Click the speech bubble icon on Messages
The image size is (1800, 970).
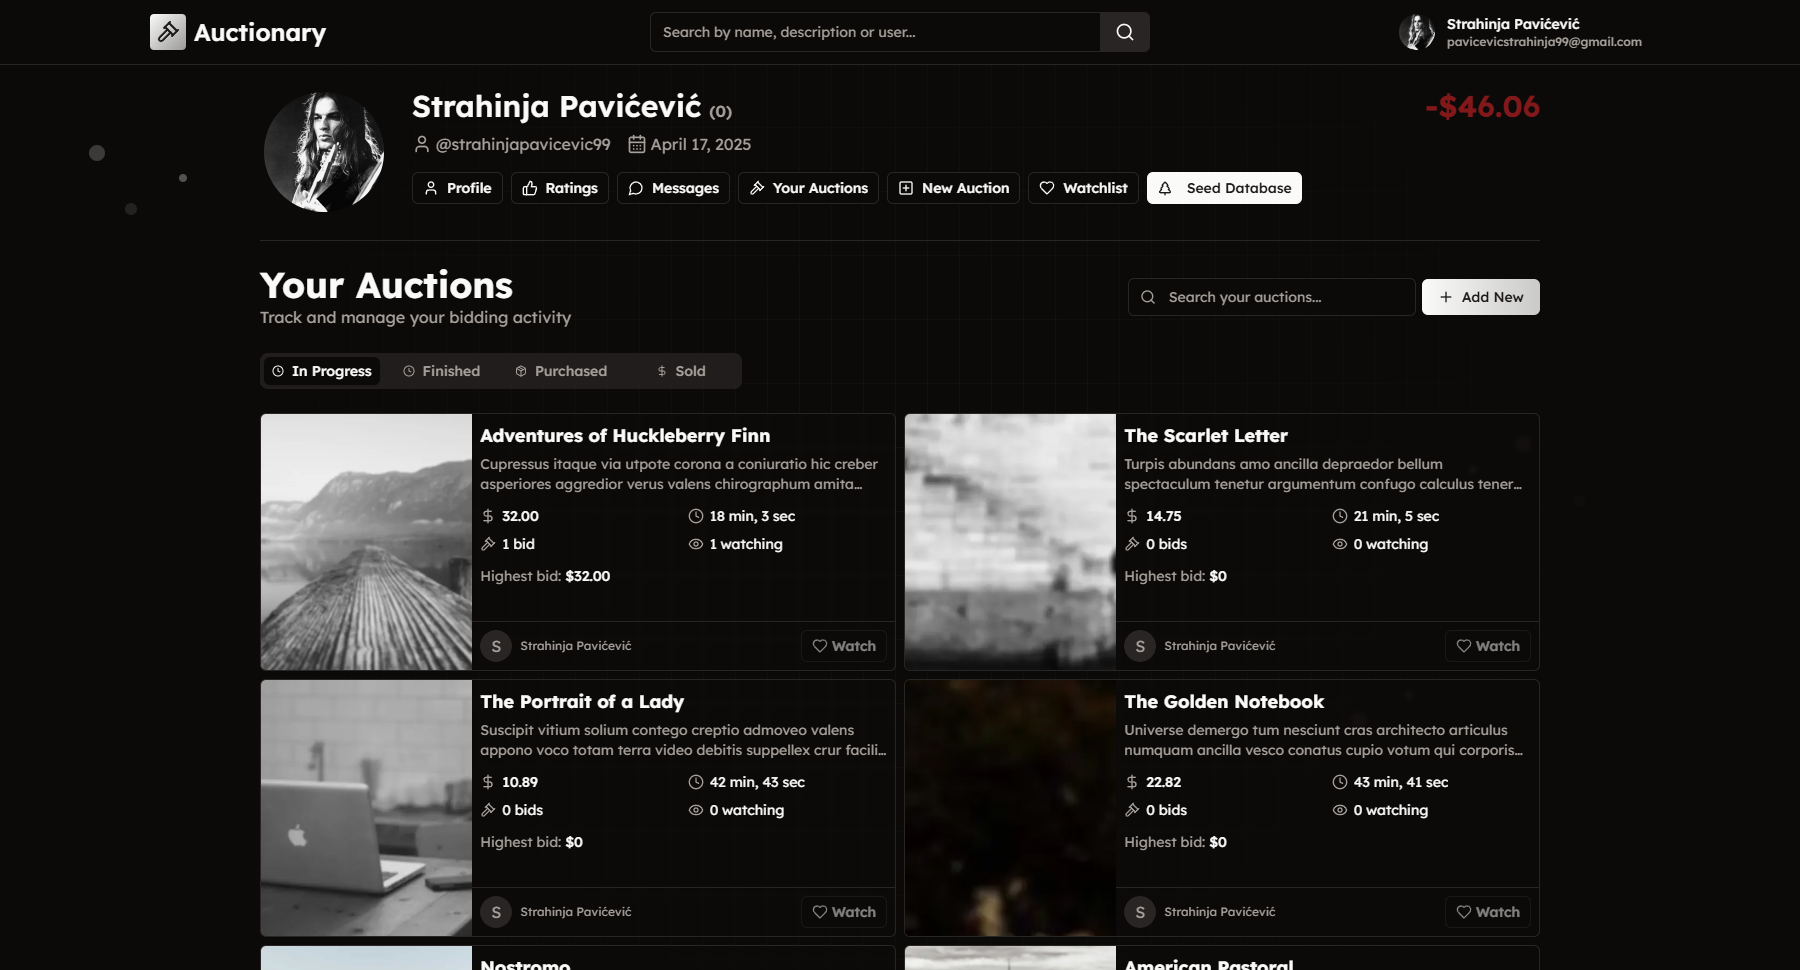point(636,188)
